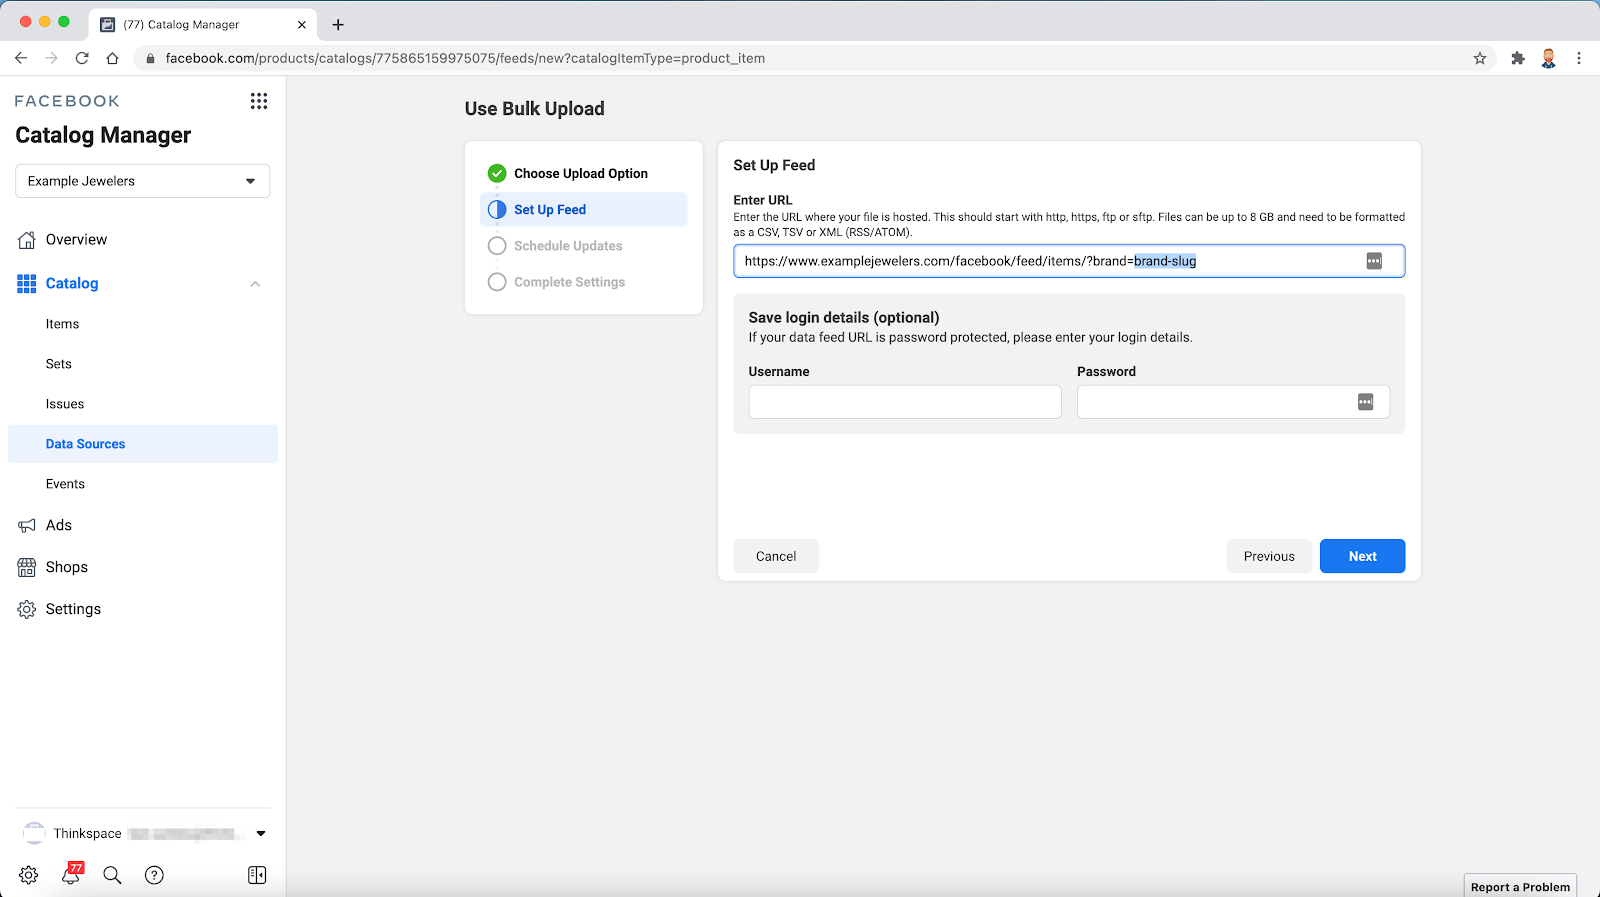Screen dimensions: 1600x897
Task: Expand the Thinkspace account dropdown arrow
Action: click(x=261, y=833)
